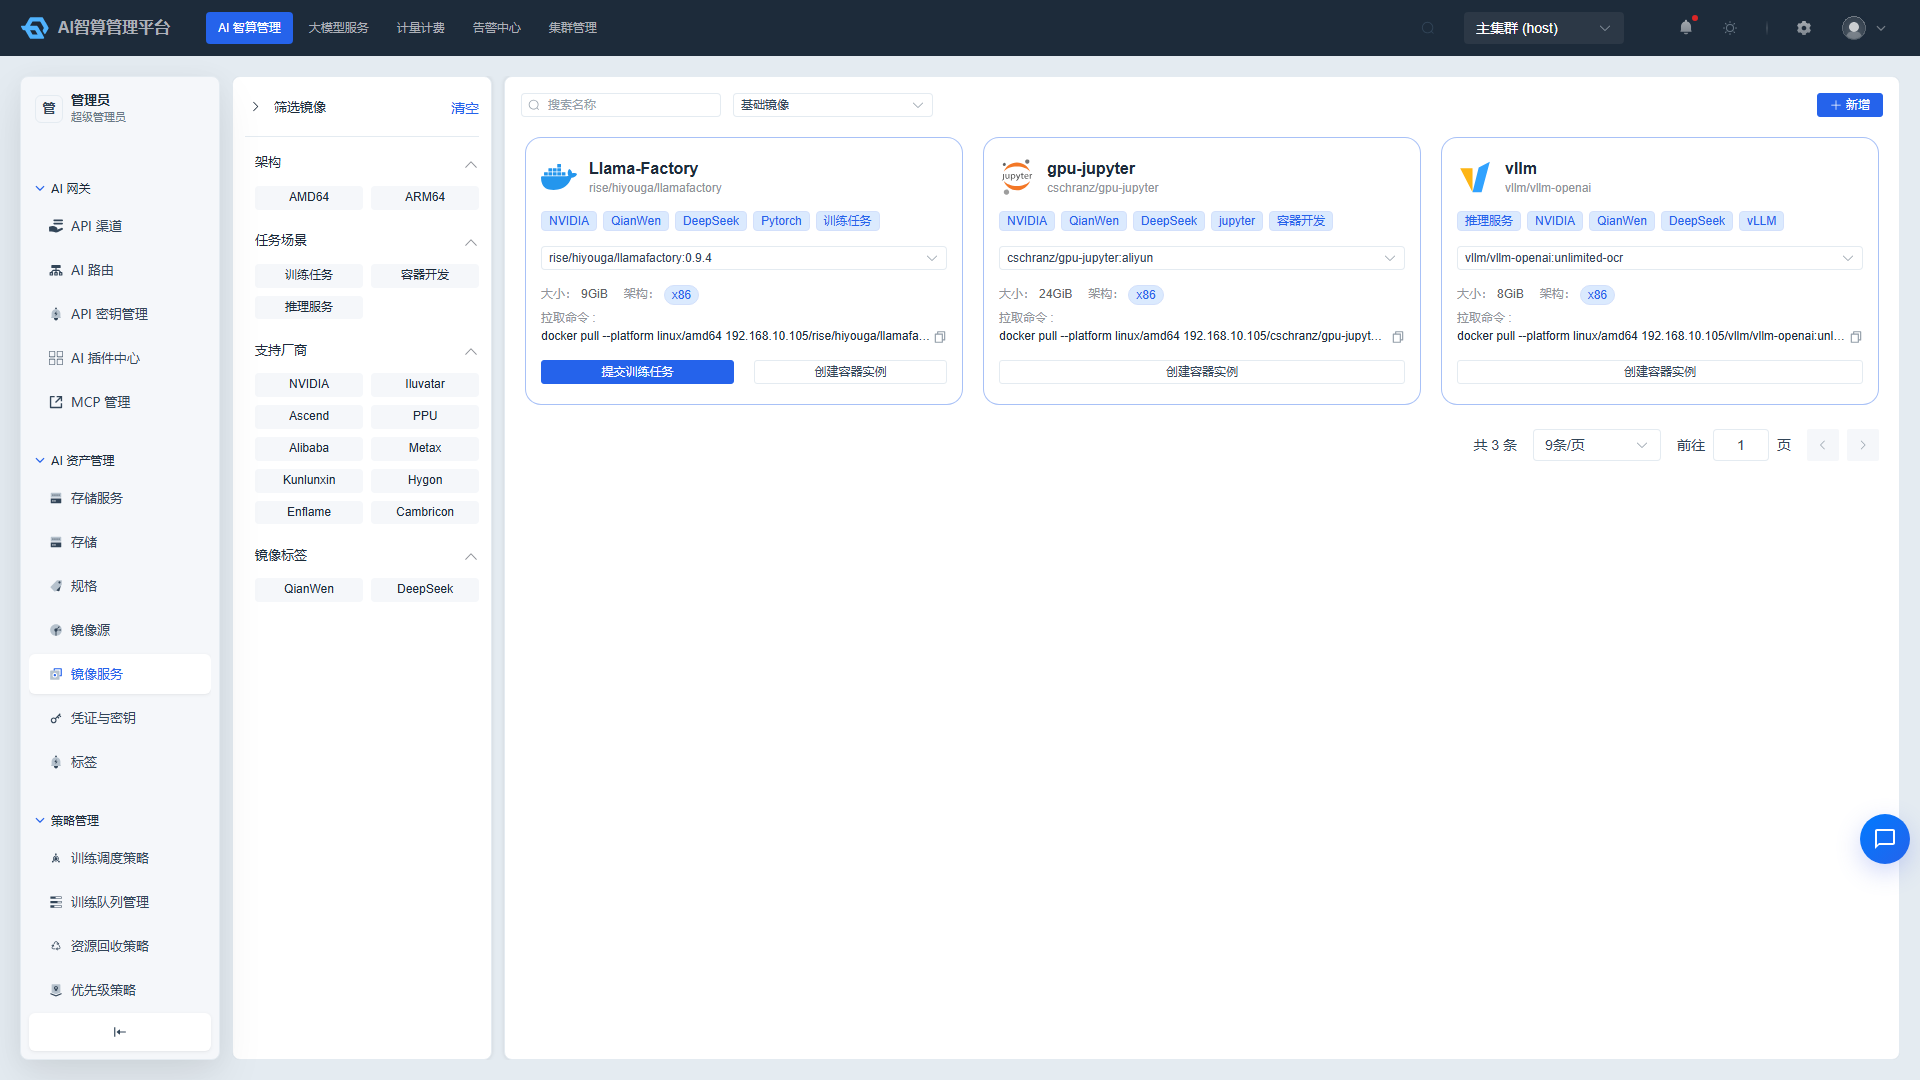Open the Llama-Factory version dropdown
This screenshot has width=1920, height=1080.
pos(744,258)
